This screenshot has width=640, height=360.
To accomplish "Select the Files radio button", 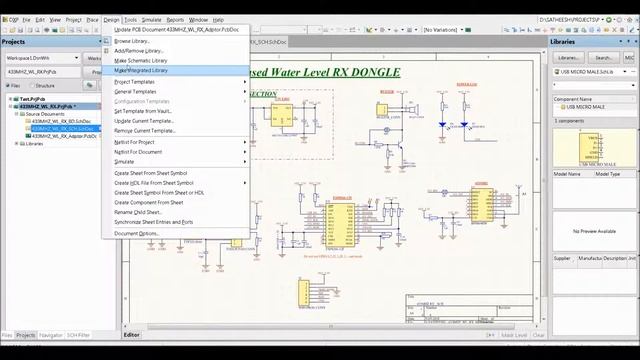I will (8, 86).
